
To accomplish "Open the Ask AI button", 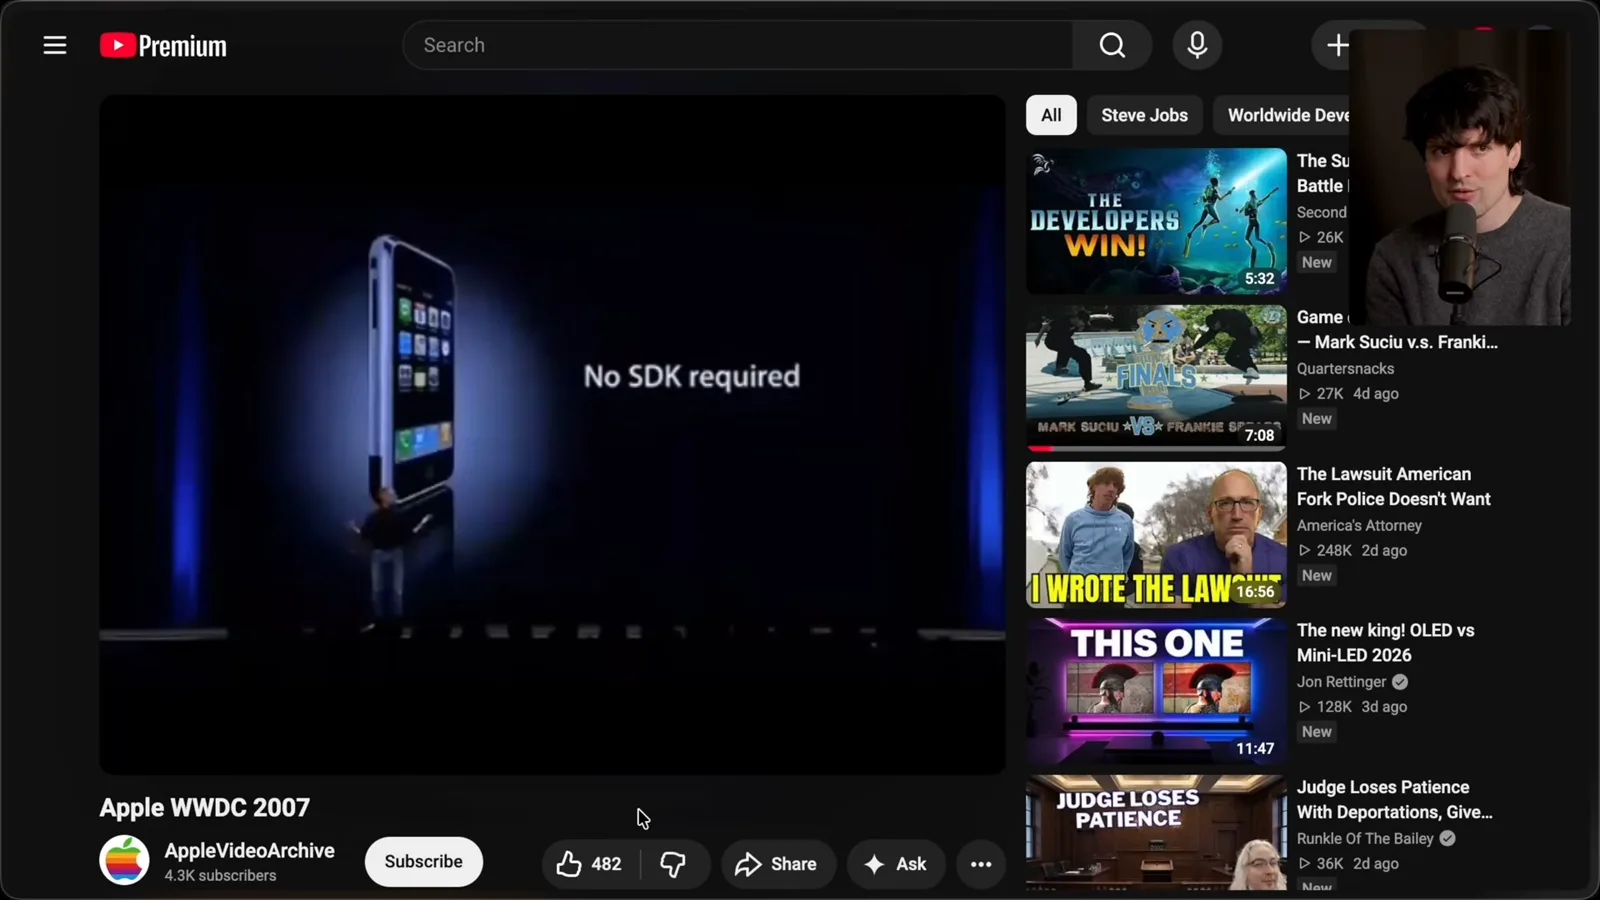I will point(896,864).
